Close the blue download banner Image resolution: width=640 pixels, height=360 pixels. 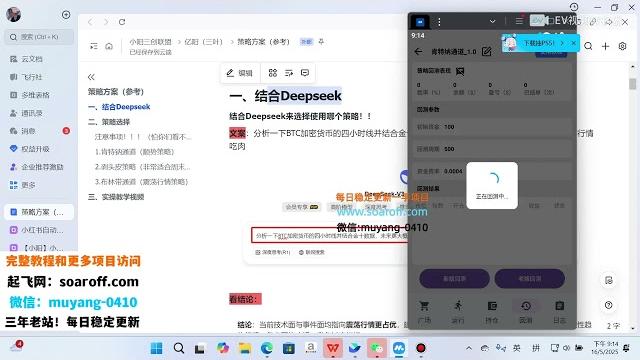[573, 43]
